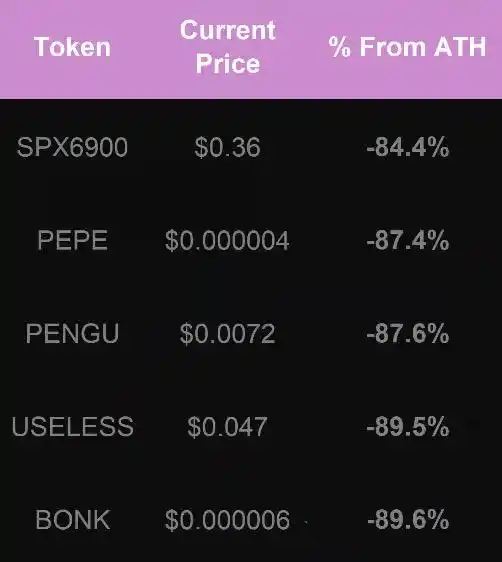Click the -87.4% value for PEPE
502x562 pixels.
coord(408,240)
